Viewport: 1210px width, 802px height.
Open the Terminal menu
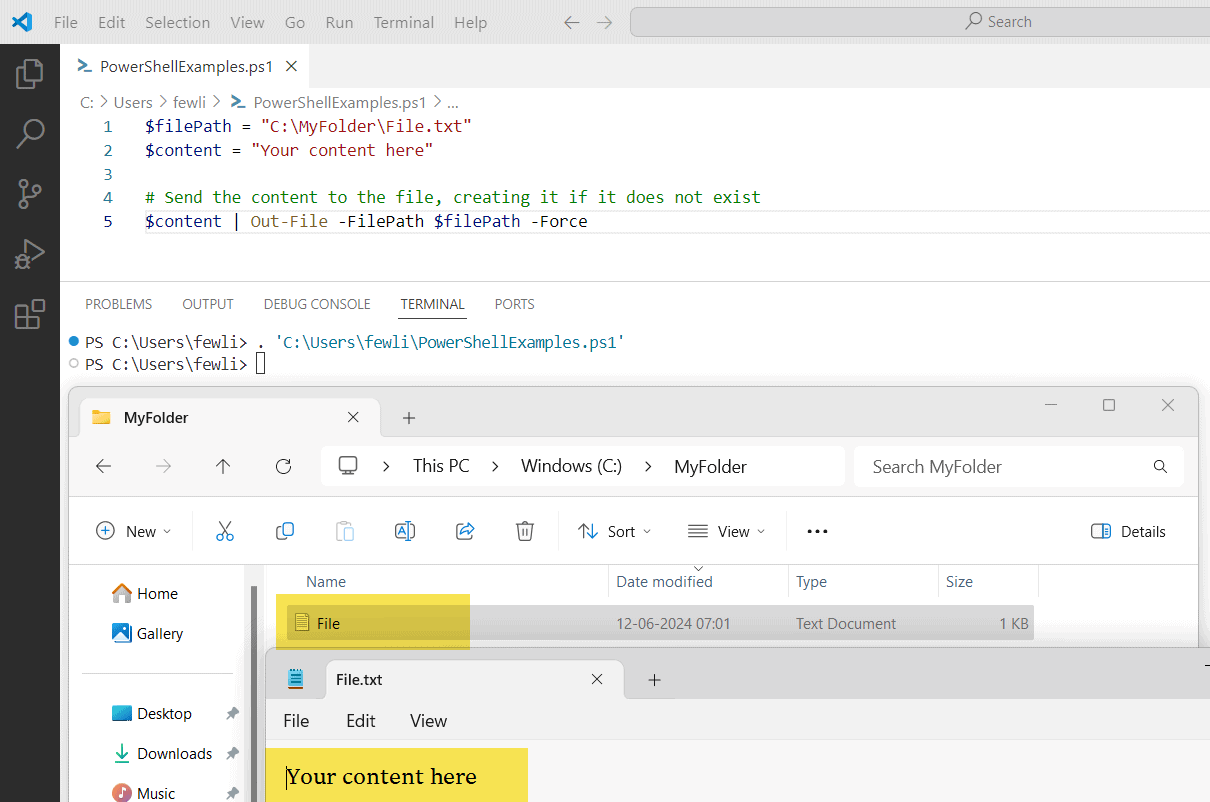[x=405, y=22]
